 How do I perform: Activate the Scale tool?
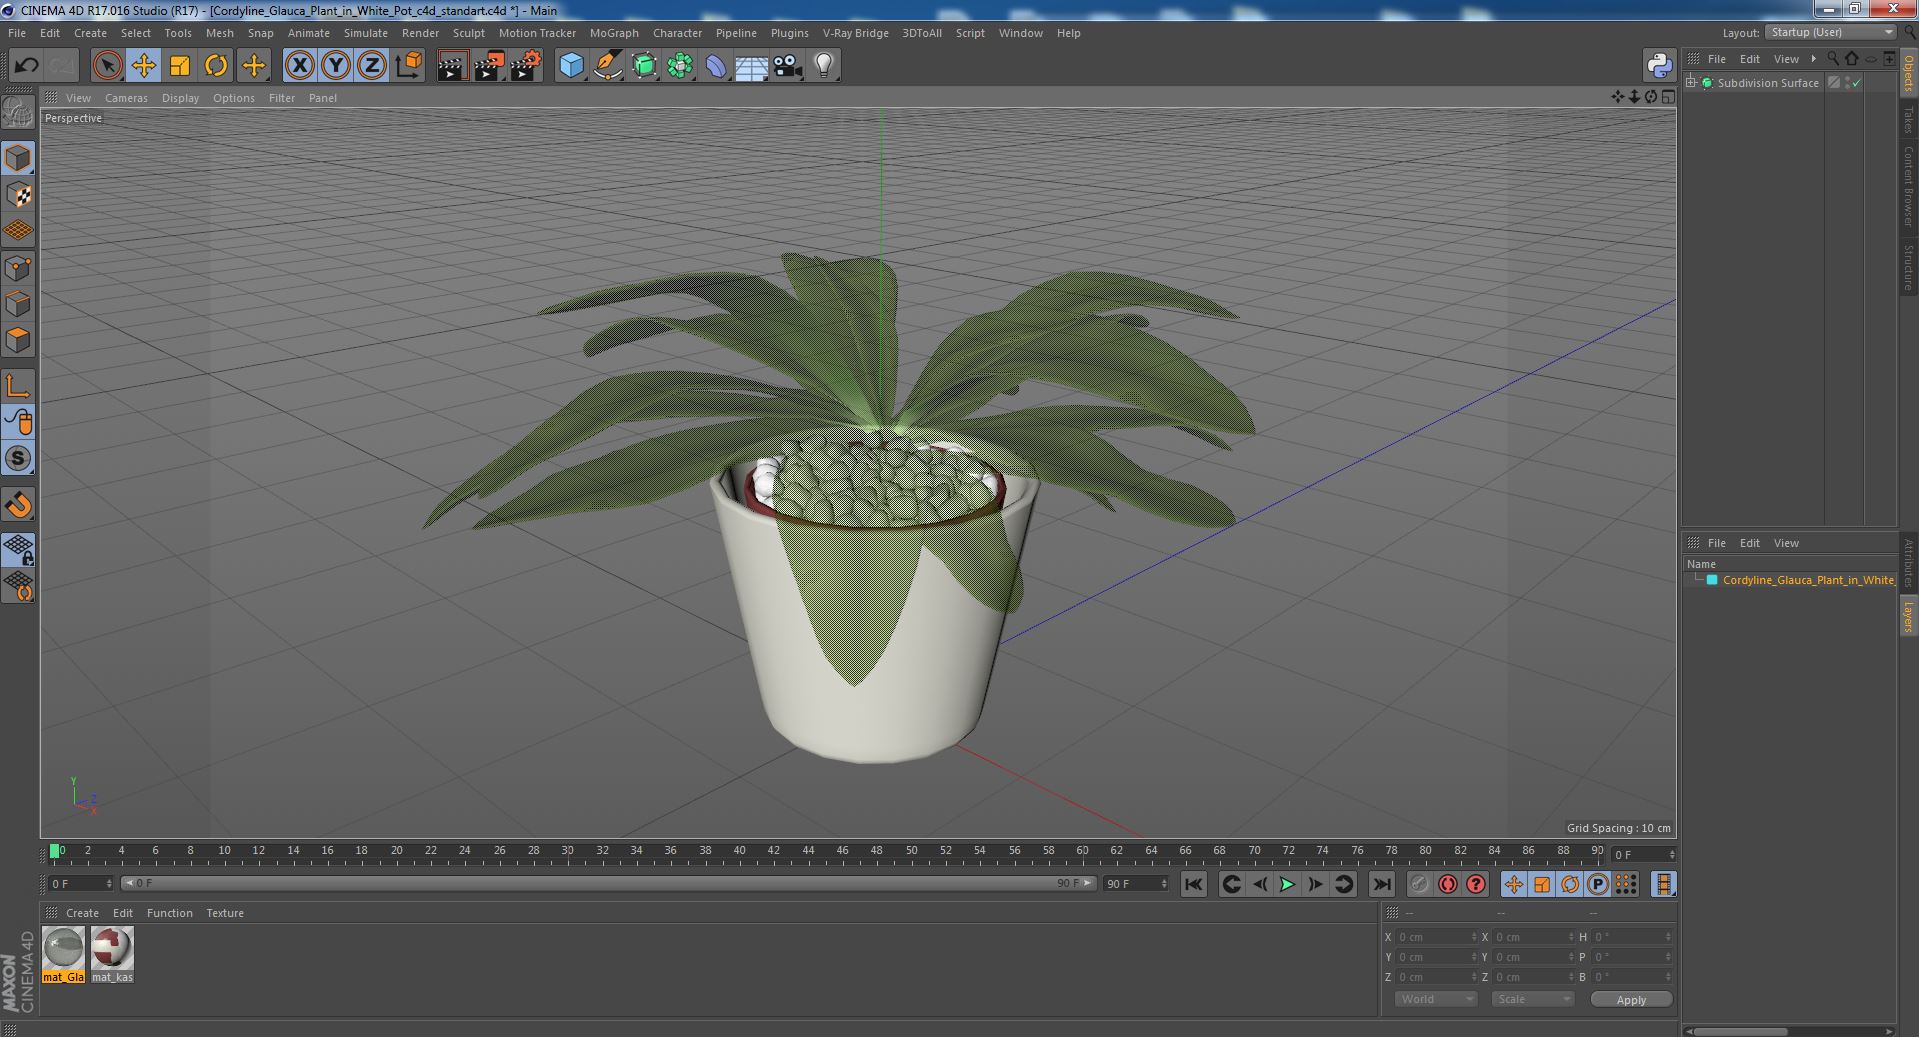[180, 66]
